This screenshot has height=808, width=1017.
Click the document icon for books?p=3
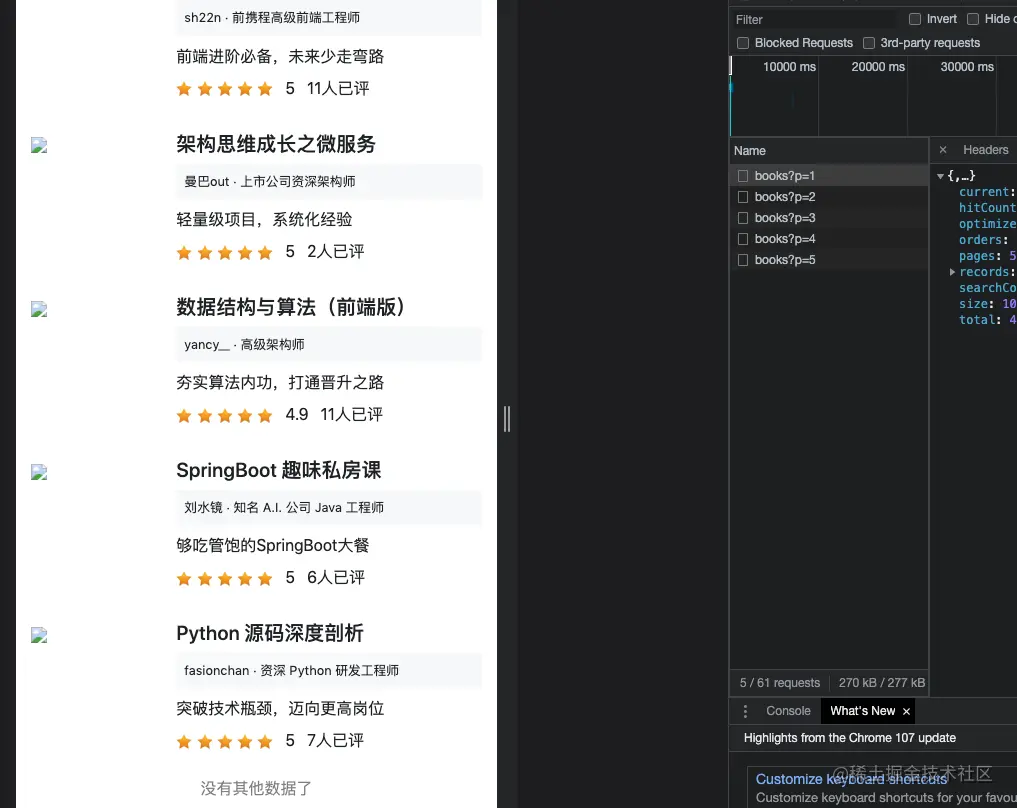pos(743,218)
